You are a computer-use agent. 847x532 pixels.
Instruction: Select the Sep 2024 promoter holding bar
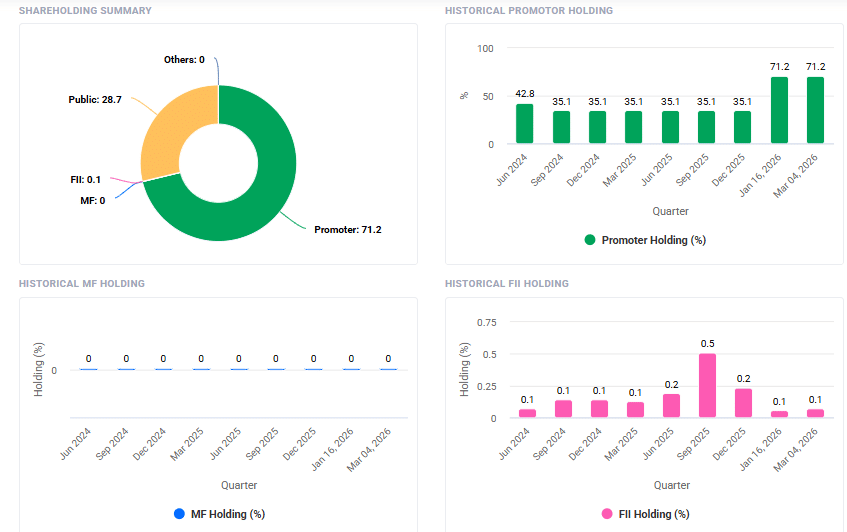click(x=561, y=128)
